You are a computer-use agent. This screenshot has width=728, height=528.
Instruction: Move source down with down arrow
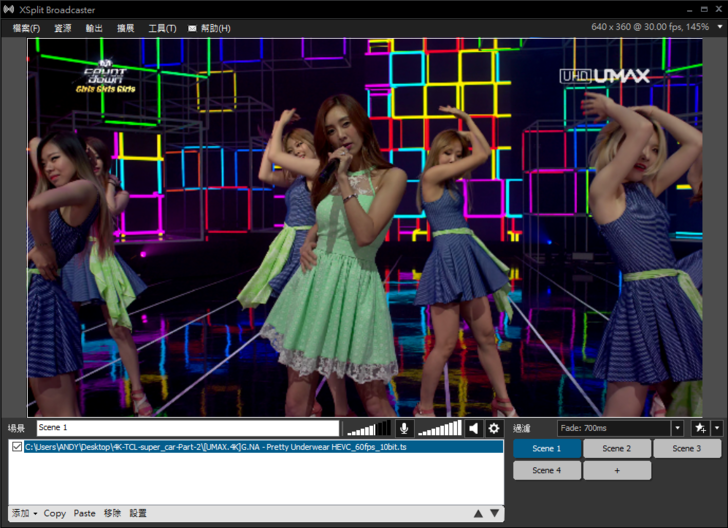pyautogui.click(x=494, y=513)
